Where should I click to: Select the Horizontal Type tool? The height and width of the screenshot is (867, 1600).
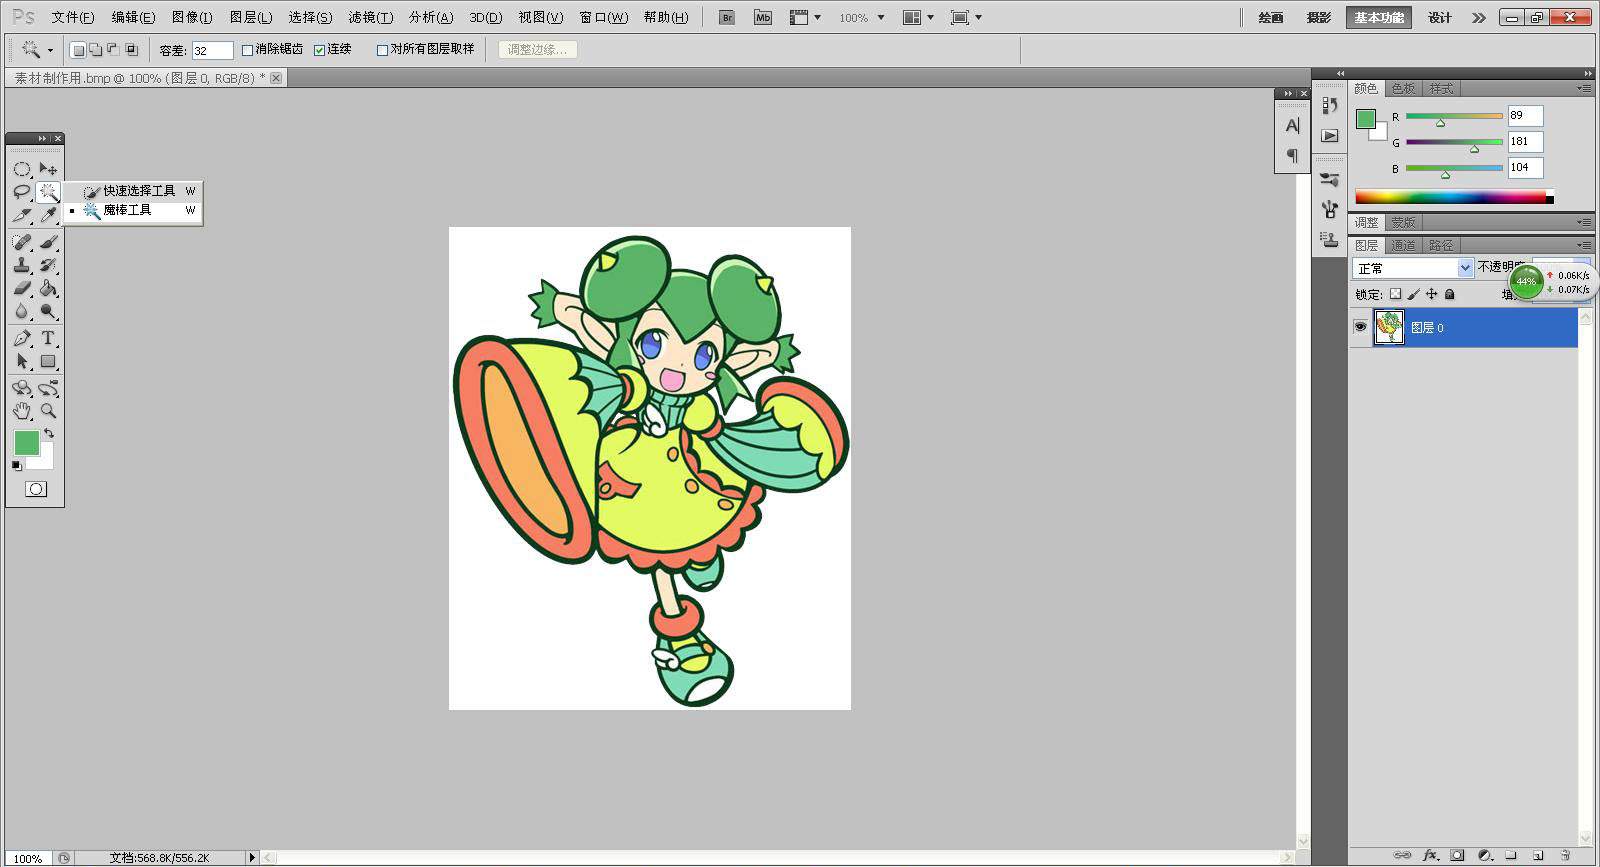[48, 338]
